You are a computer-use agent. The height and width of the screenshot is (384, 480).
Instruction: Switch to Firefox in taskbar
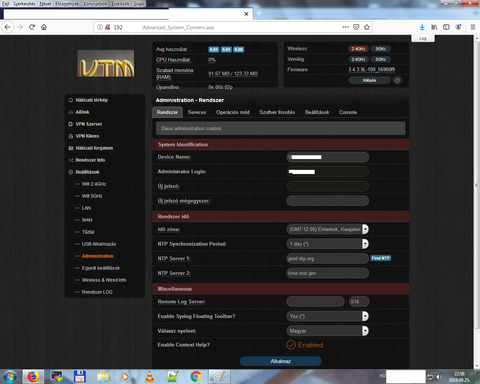click(x=33, y=377)
